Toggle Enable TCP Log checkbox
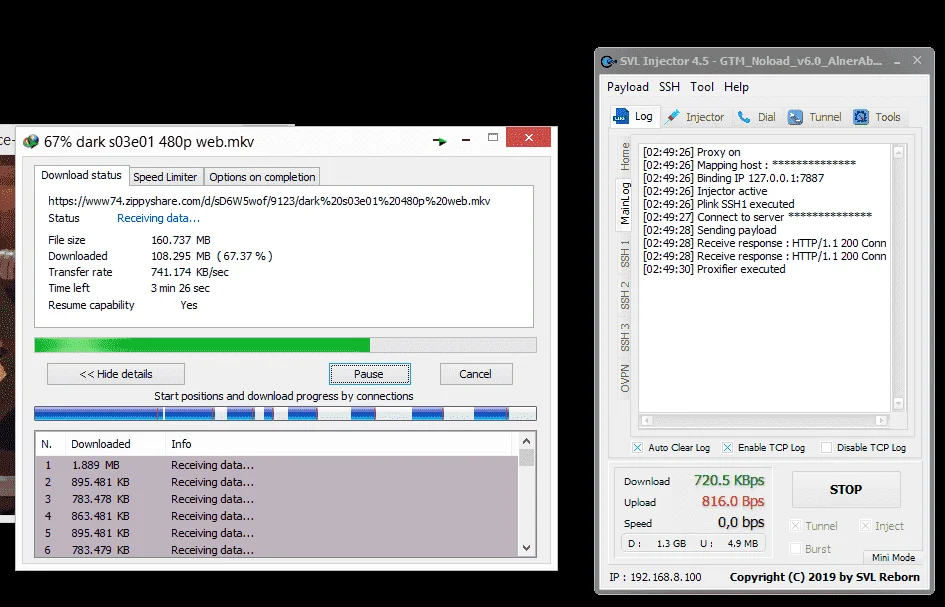 [727, 447]
